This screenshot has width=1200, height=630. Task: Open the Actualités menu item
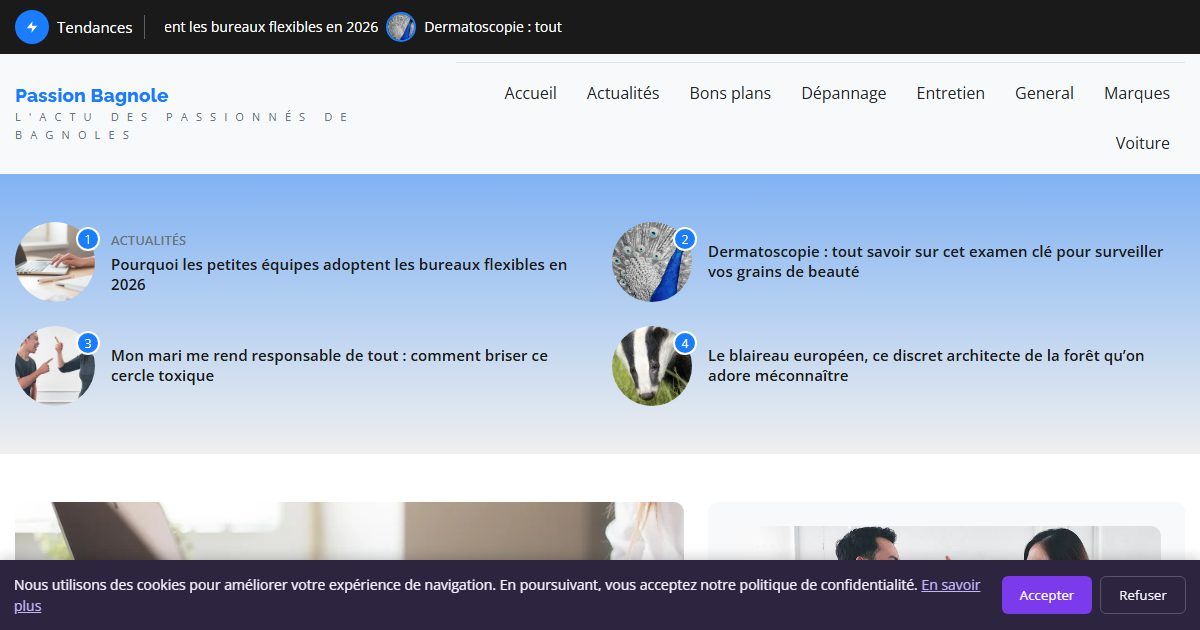point(623,93)
